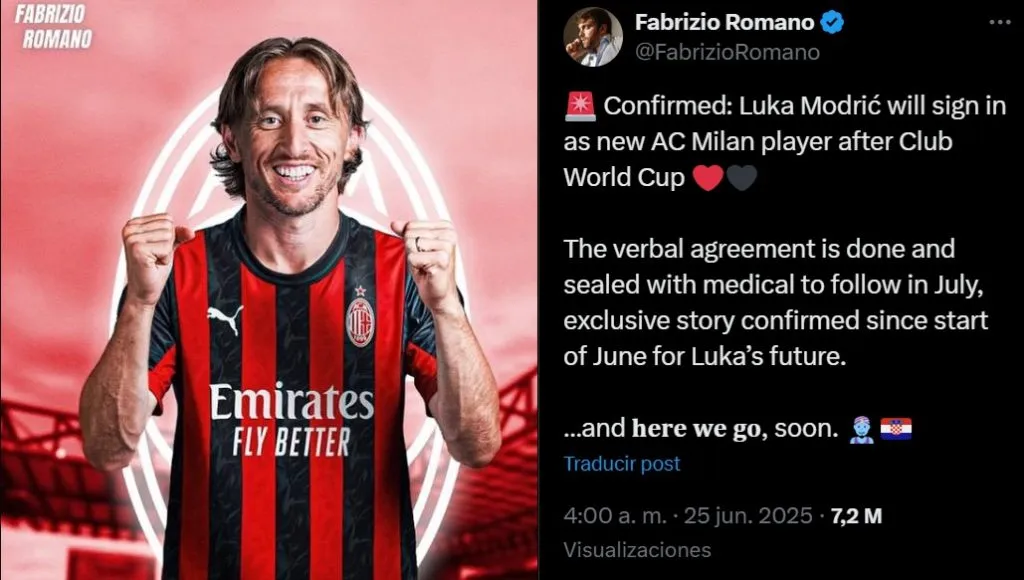Click the blue verified badge icon

[832, 23]
